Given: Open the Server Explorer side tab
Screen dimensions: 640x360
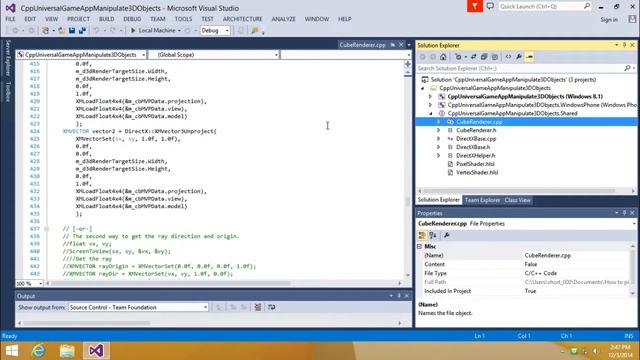Looking at the screenshot, I should coord(7,58).
